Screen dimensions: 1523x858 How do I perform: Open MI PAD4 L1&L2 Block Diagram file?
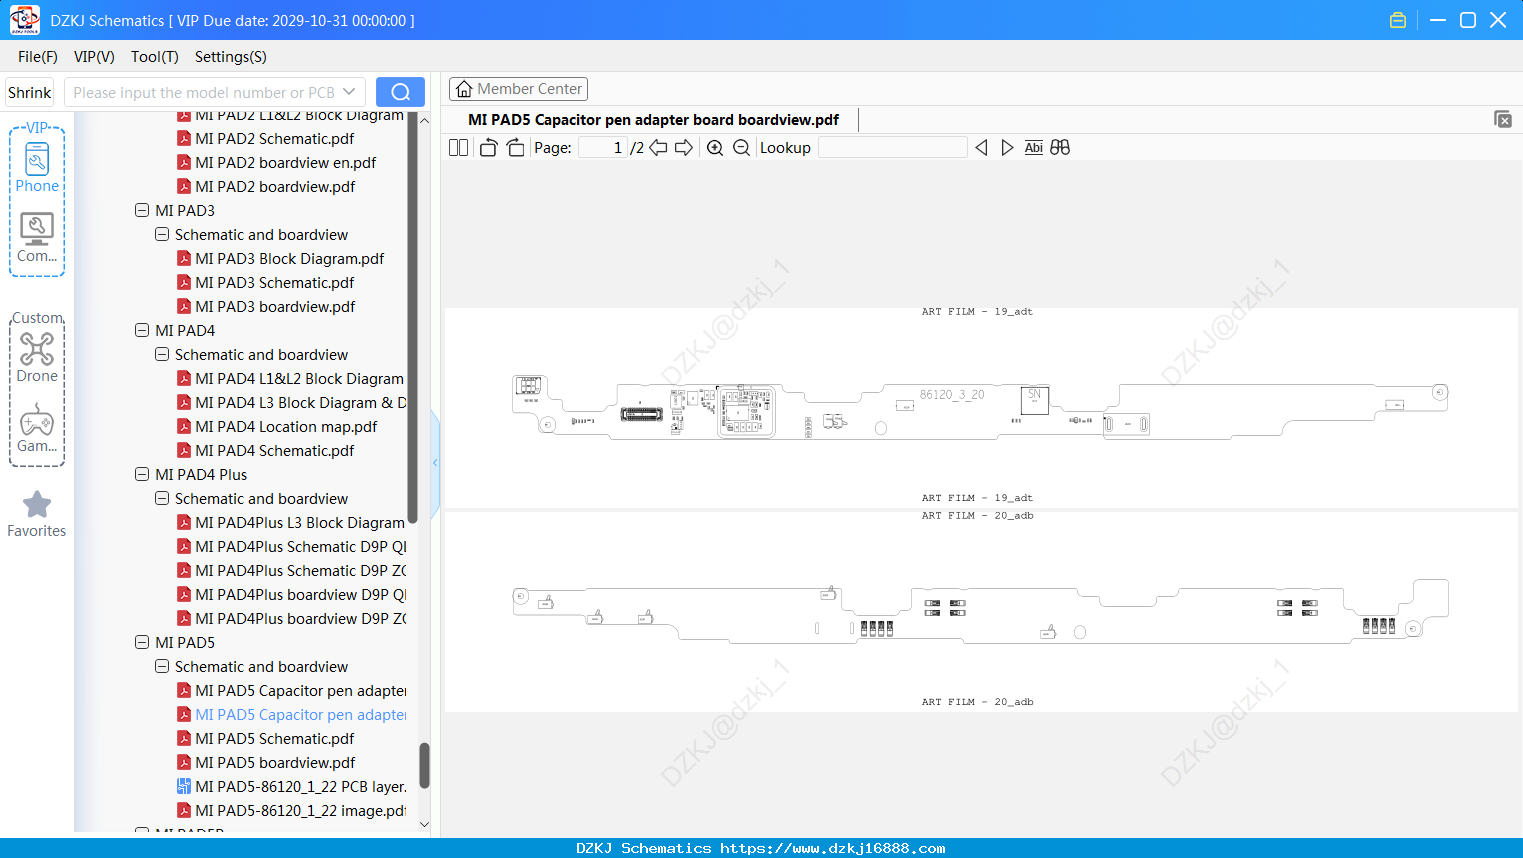point(290,379)
